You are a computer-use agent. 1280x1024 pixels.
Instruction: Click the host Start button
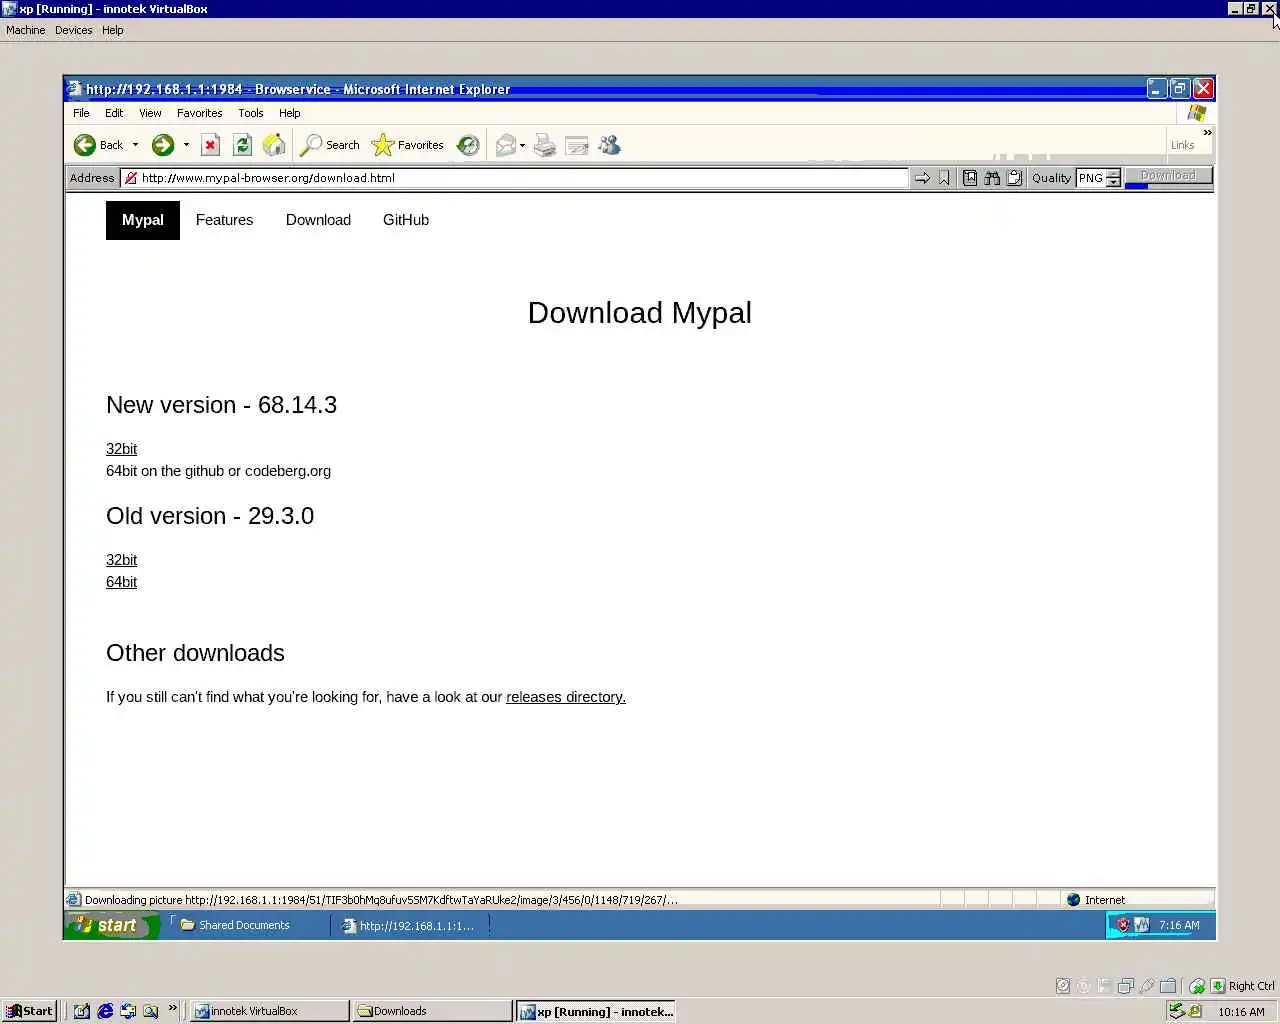pos(29,1011)
